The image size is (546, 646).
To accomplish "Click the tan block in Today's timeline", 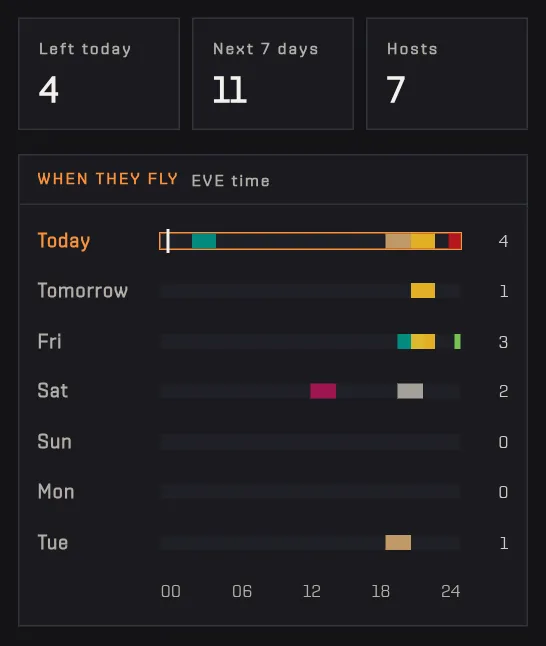I will click(x=398, y=241).
